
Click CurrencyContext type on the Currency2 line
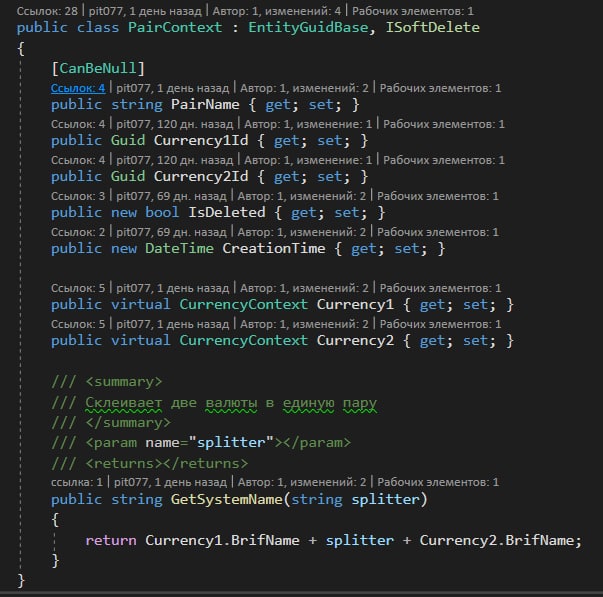243,340
